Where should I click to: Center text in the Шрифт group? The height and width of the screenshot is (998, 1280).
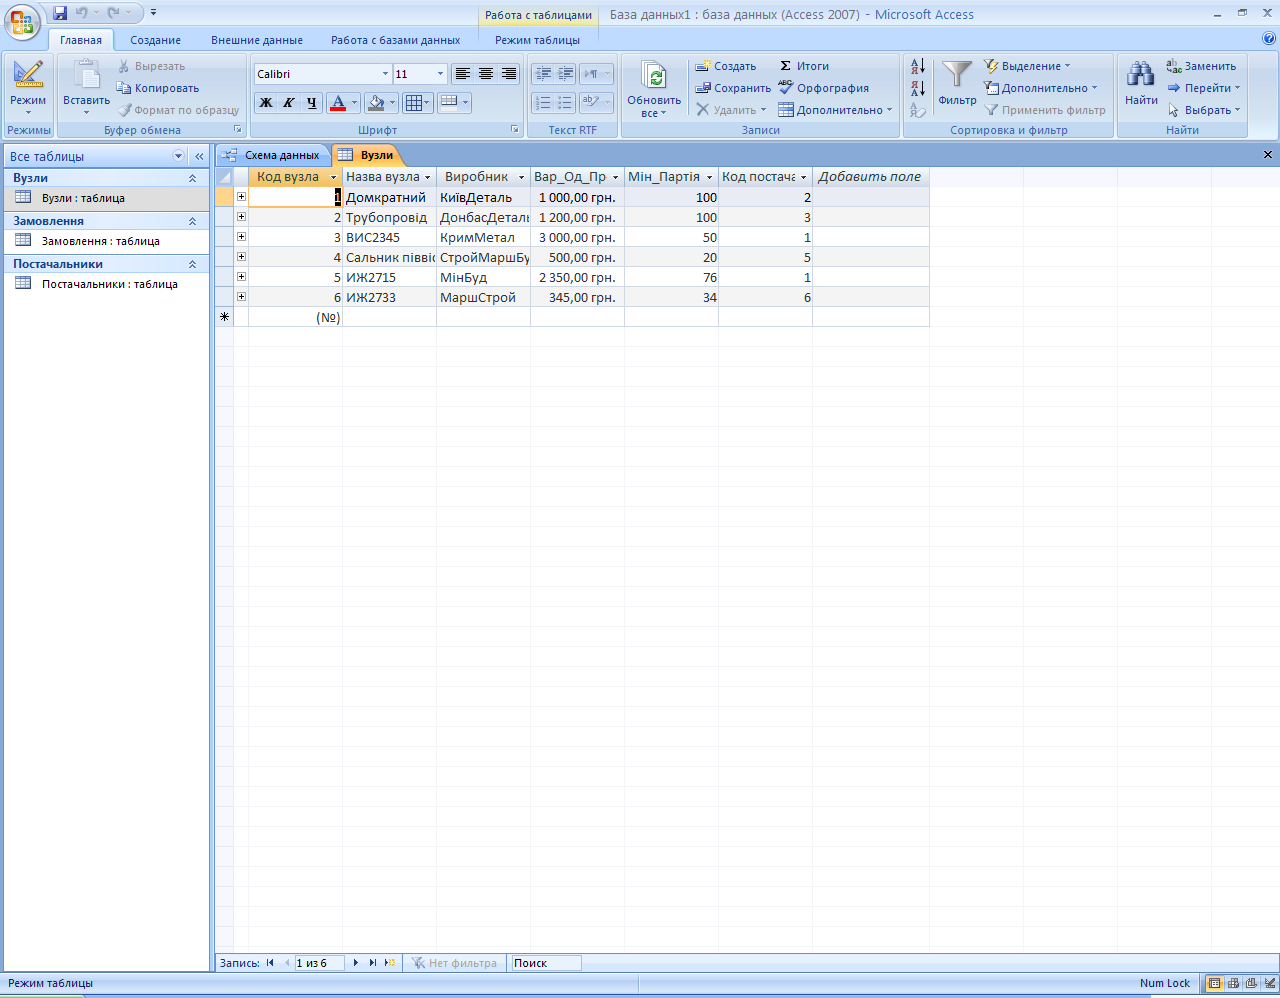486,74
